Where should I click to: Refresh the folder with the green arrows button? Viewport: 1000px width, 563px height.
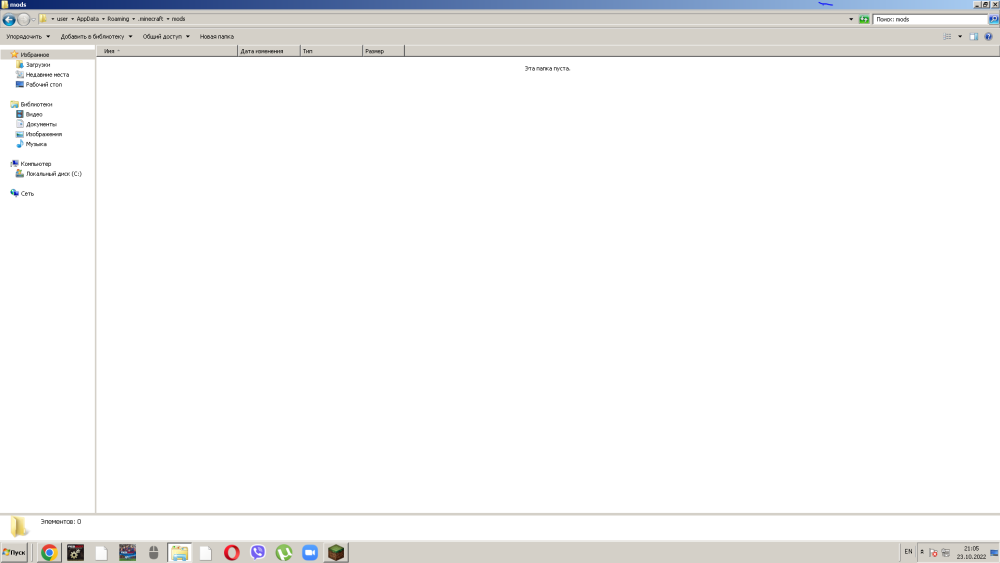(864, 19)
